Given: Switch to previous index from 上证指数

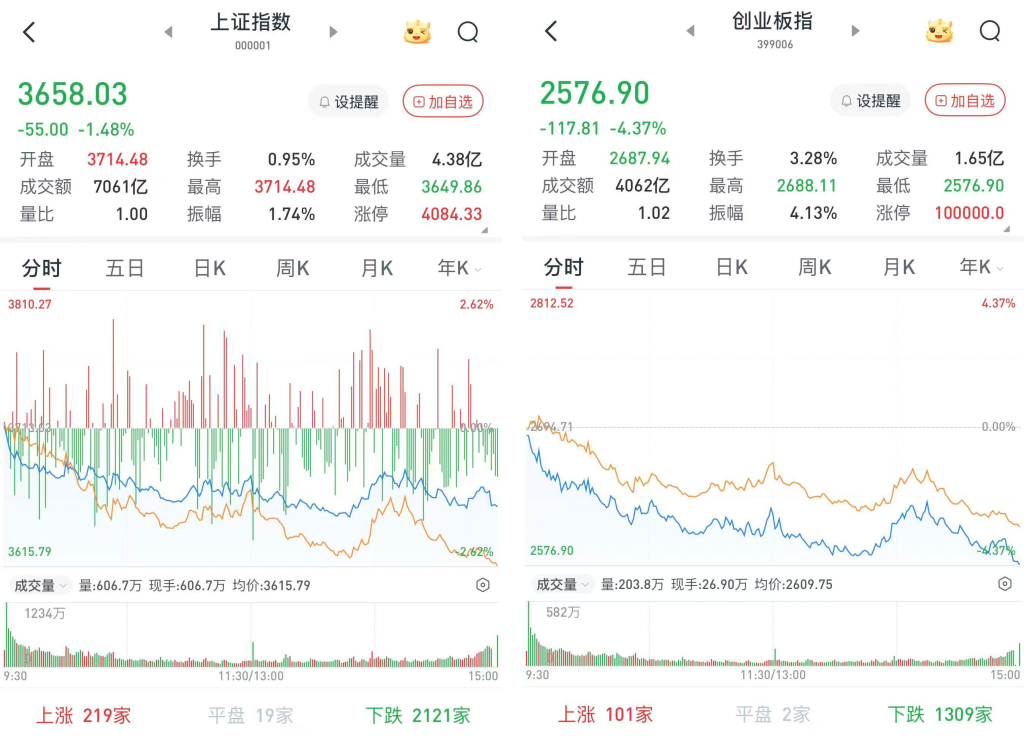Looking at the screenshot, I should (168, 32).
